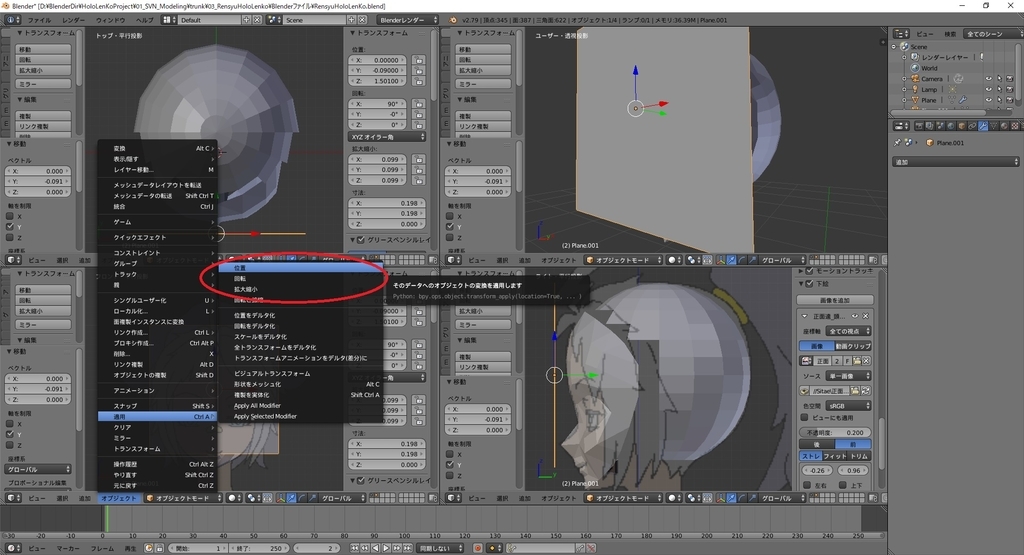Enable the 上下 flip checkbox
Screen dimensions: 1024x555
tap(843, 485)
